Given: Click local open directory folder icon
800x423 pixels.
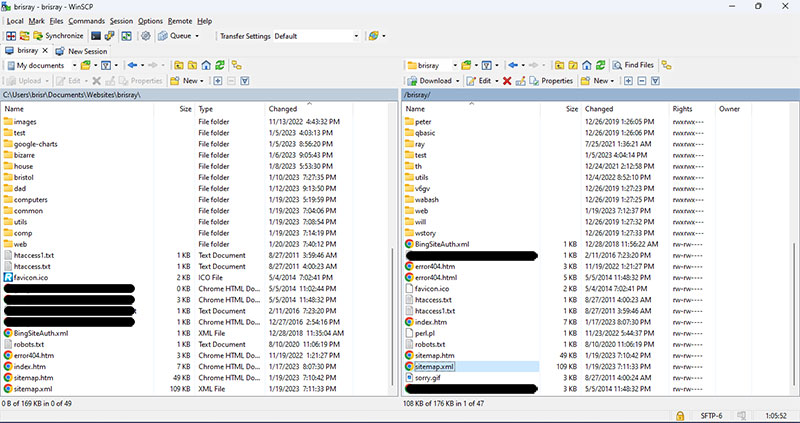Looking at the screenshot, I should coord(85,65).
